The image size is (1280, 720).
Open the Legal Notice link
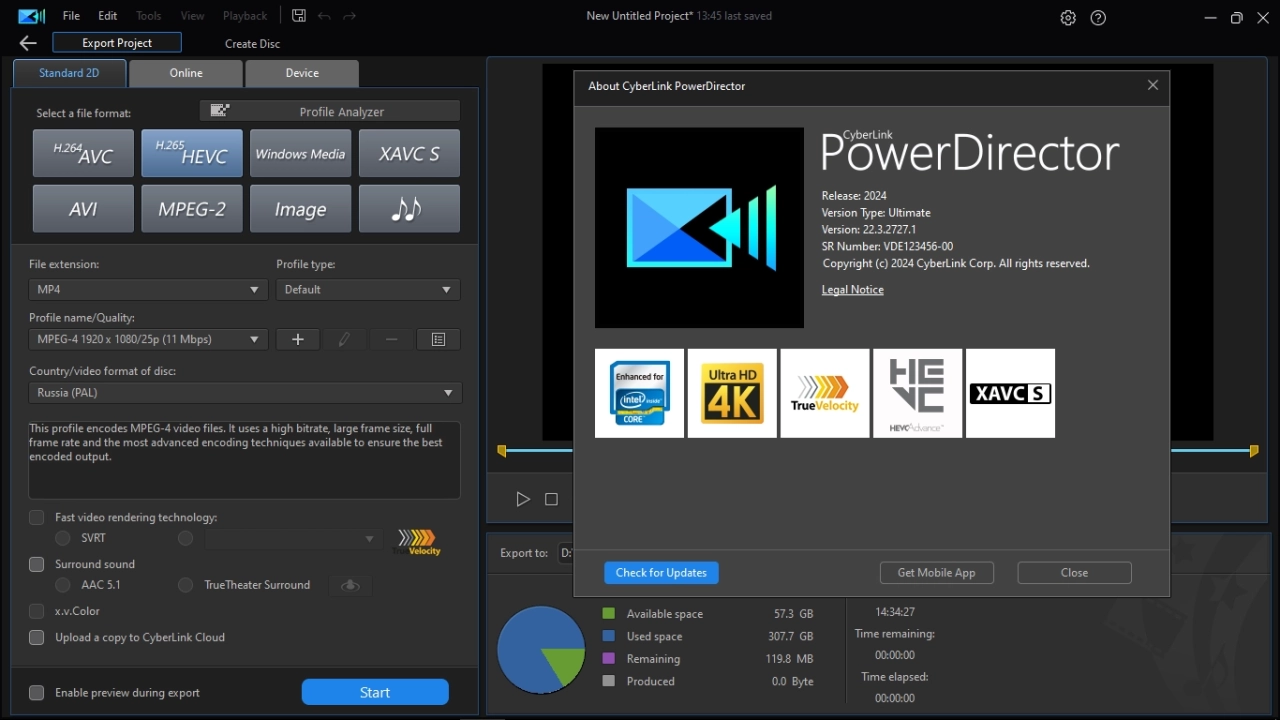(853, 289)
